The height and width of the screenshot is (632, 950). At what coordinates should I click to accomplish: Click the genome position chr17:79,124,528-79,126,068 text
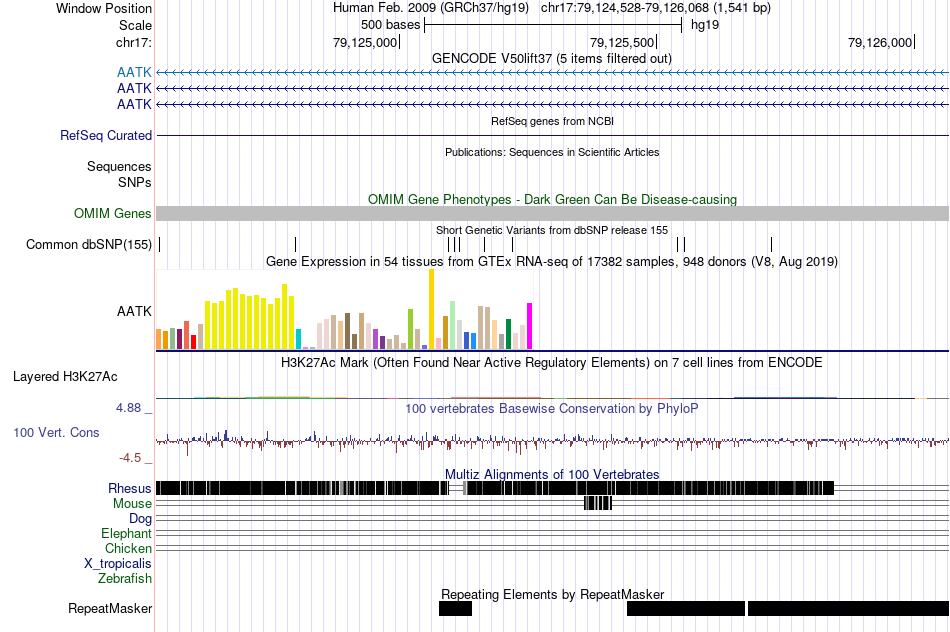656,8
